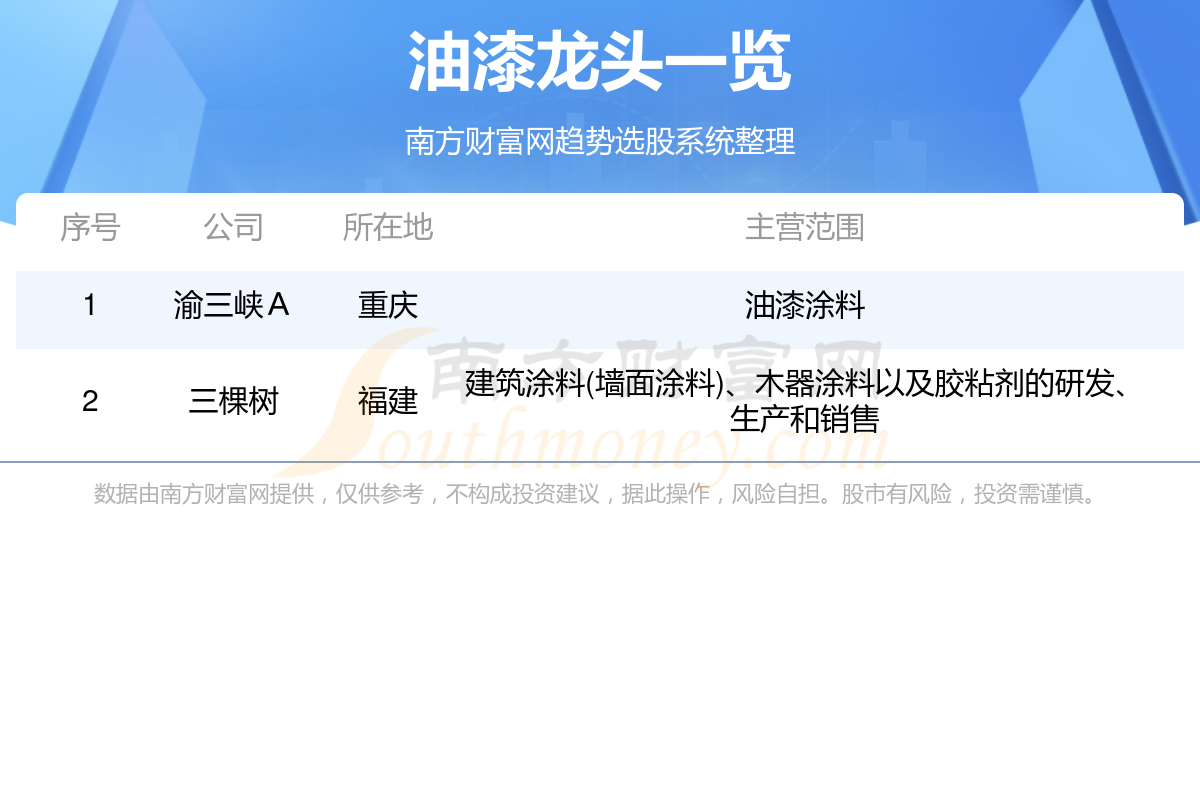Select the 公司 column header
The width and height of the screenshot is (1200, 800).
click(233, 227)
